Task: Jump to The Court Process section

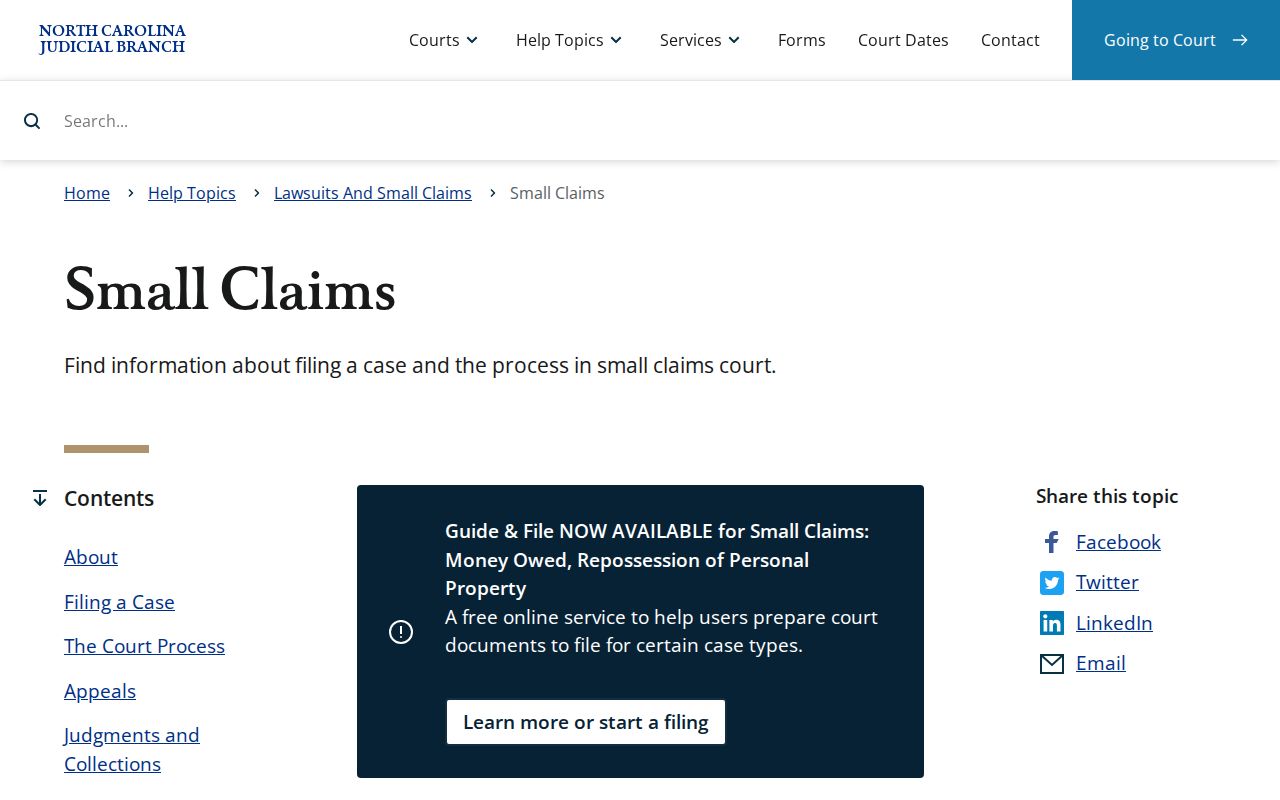Action: coord(144,646)
